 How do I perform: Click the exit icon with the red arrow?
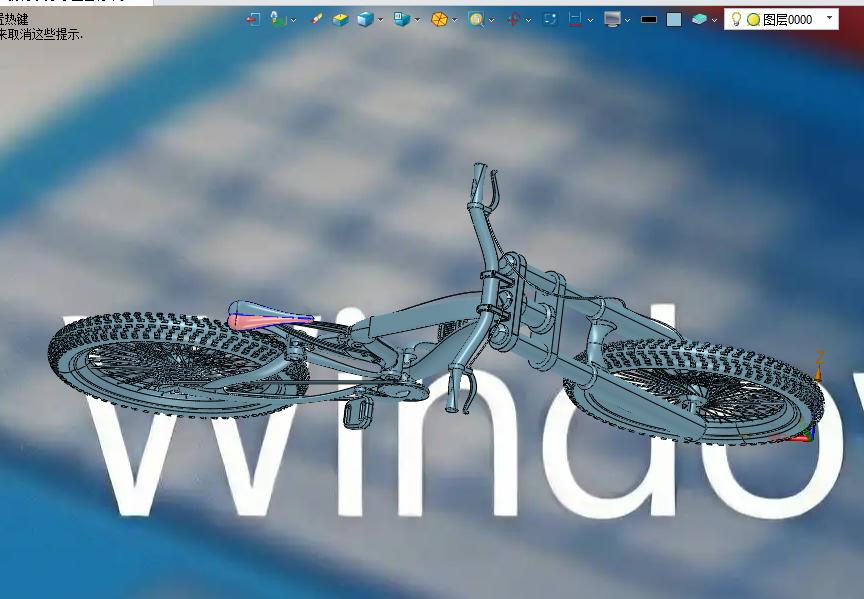[x=253, y=19]
